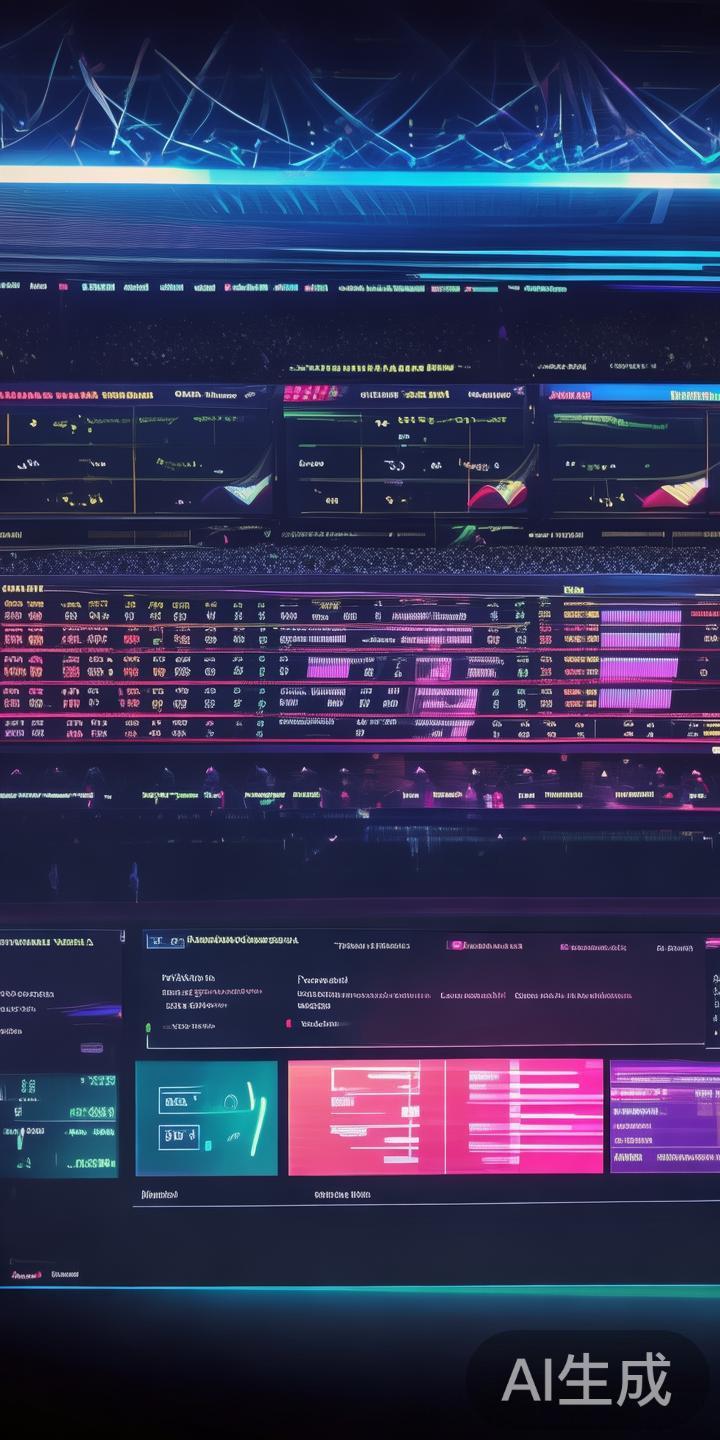Click the blue header bar above right chart panel
Viewport: 720px width, 1440px height.
[630, 393]
